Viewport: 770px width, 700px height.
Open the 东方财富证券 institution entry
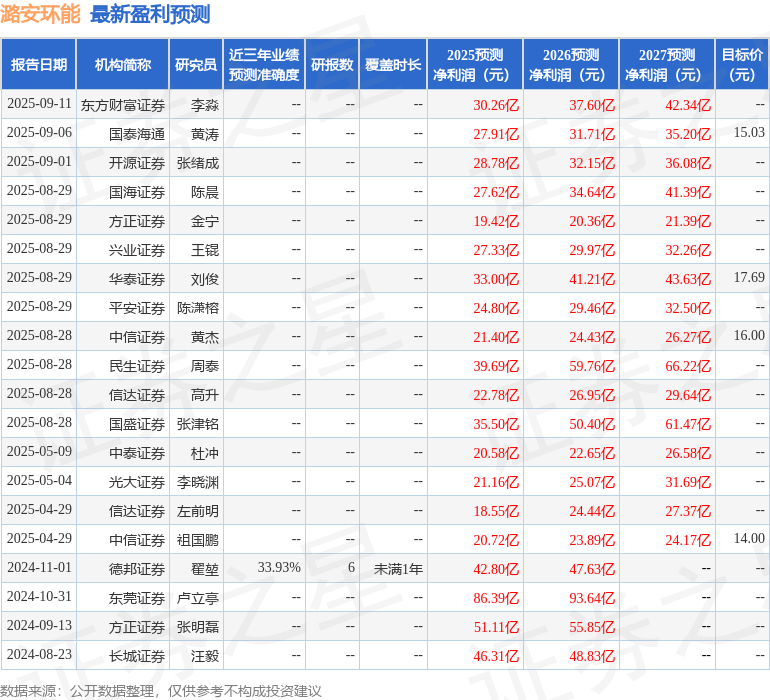123,105
